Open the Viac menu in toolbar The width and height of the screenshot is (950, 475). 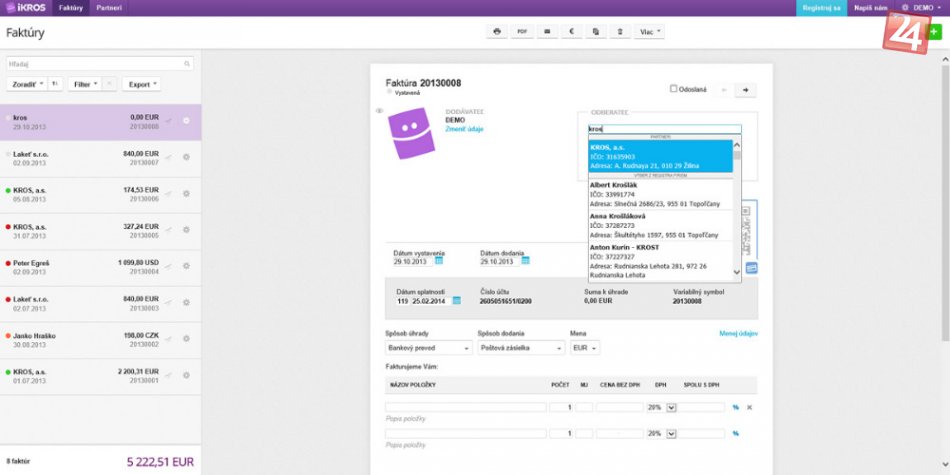(650, 32)
